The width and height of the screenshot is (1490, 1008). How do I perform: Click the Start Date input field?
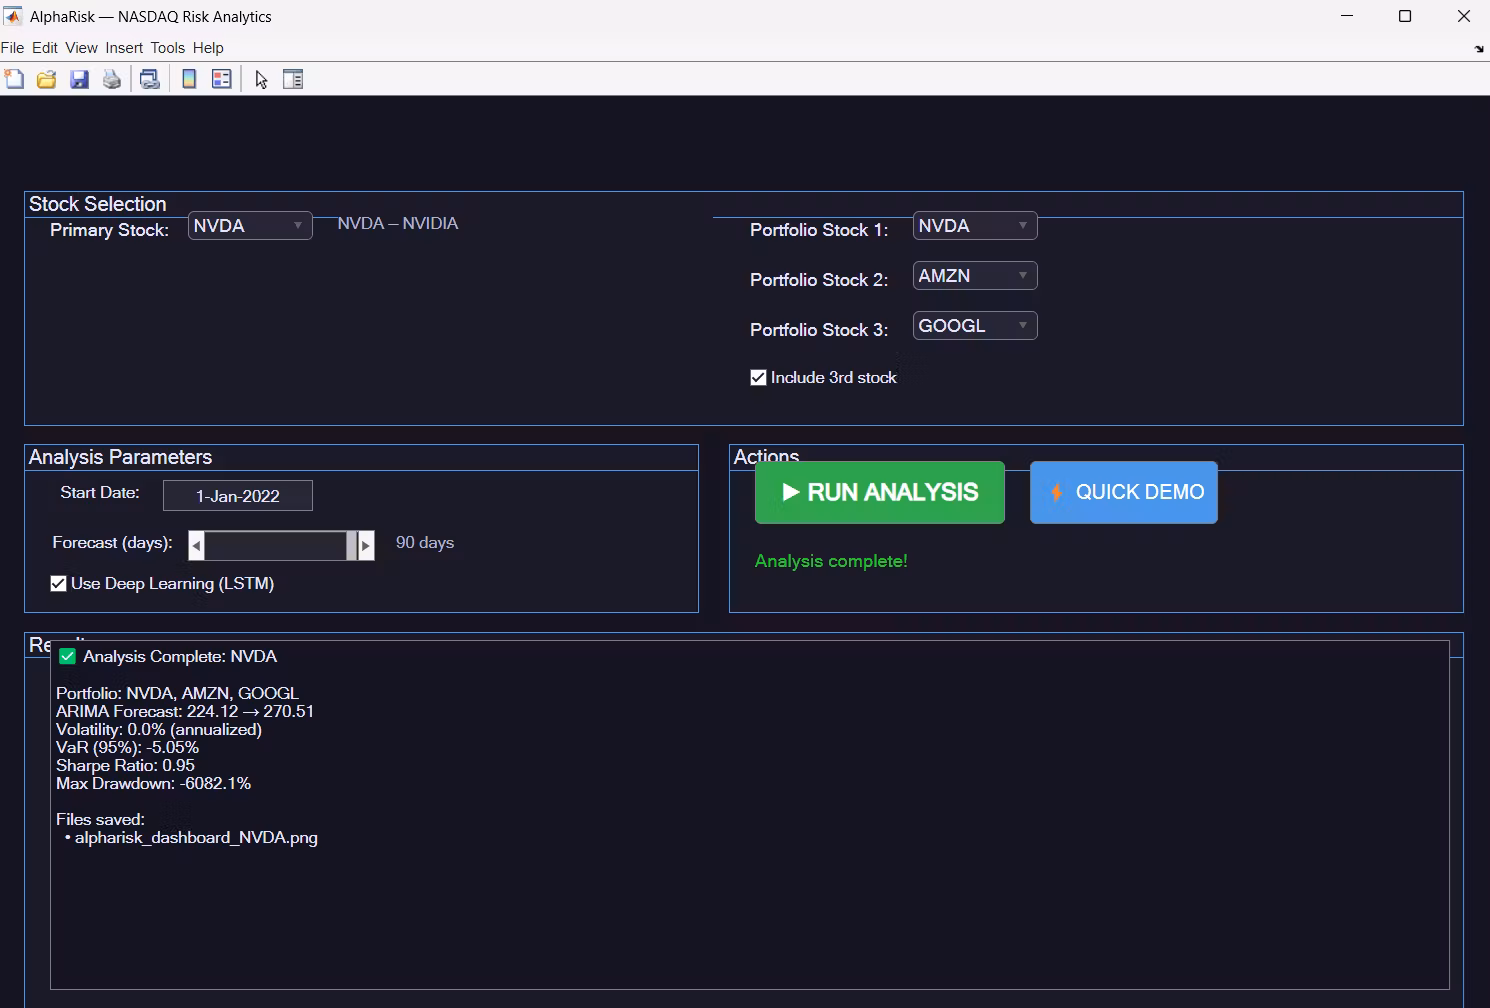pos(238,496)
